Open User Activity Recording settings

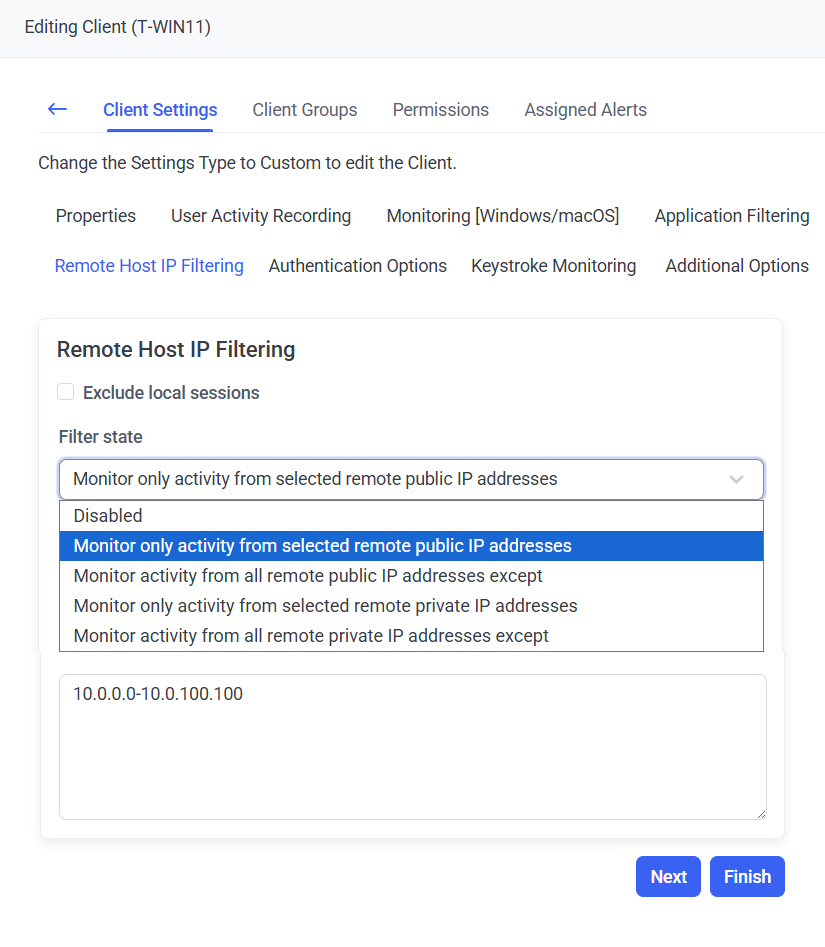261,216
